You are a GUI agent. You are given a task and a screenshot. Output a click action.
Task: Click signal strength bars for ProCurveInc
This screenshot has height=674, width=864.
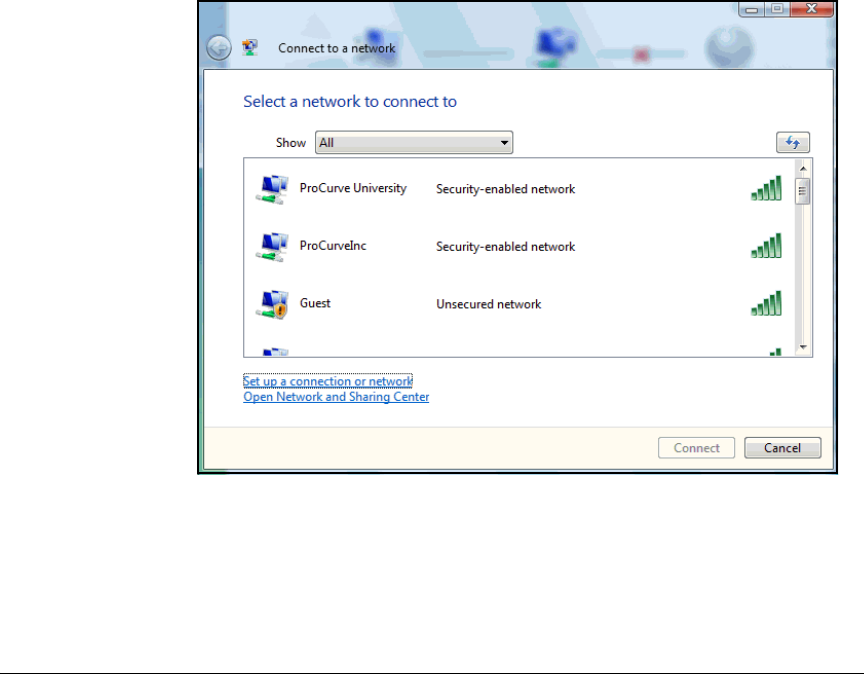click(x=766, y=245)
